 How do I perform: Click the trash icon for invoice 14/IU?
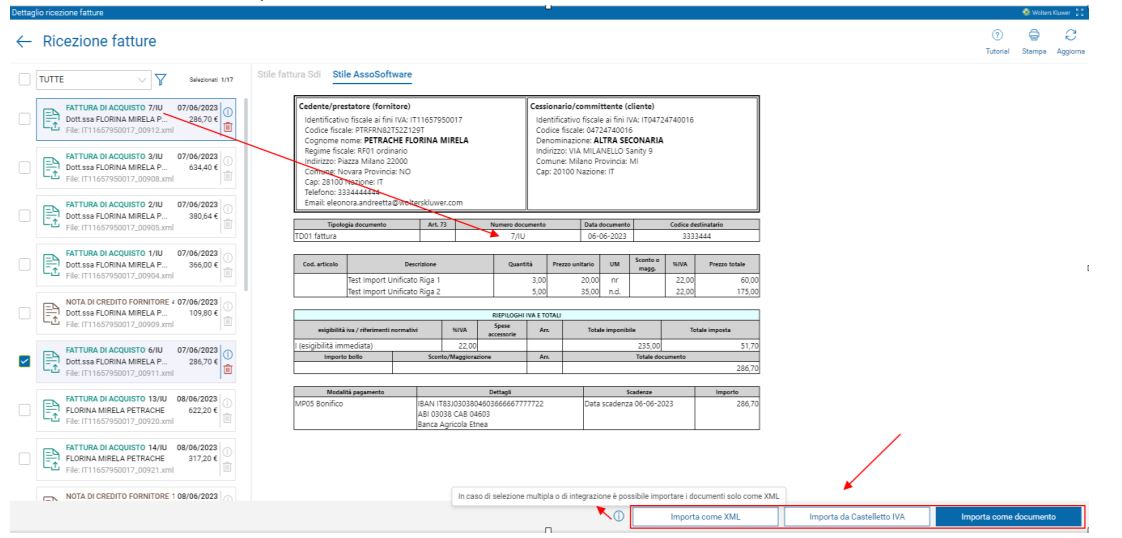click(x=228, y=467)
